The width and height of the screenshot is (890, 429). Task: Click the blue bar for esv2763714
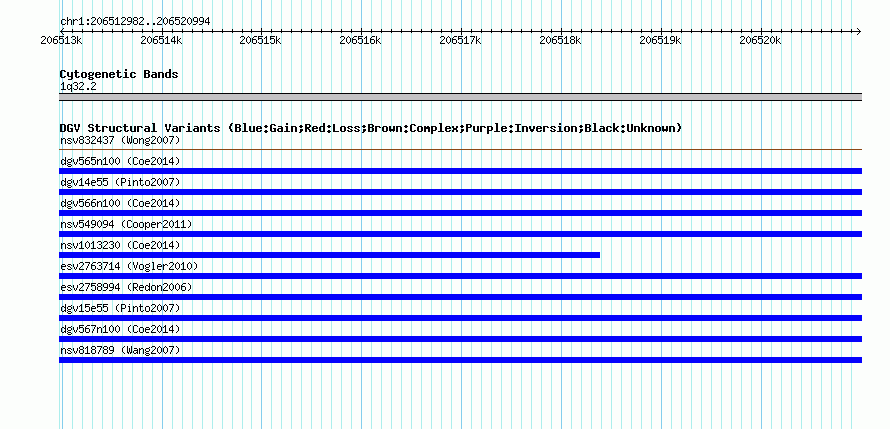[x=460, y=276]
